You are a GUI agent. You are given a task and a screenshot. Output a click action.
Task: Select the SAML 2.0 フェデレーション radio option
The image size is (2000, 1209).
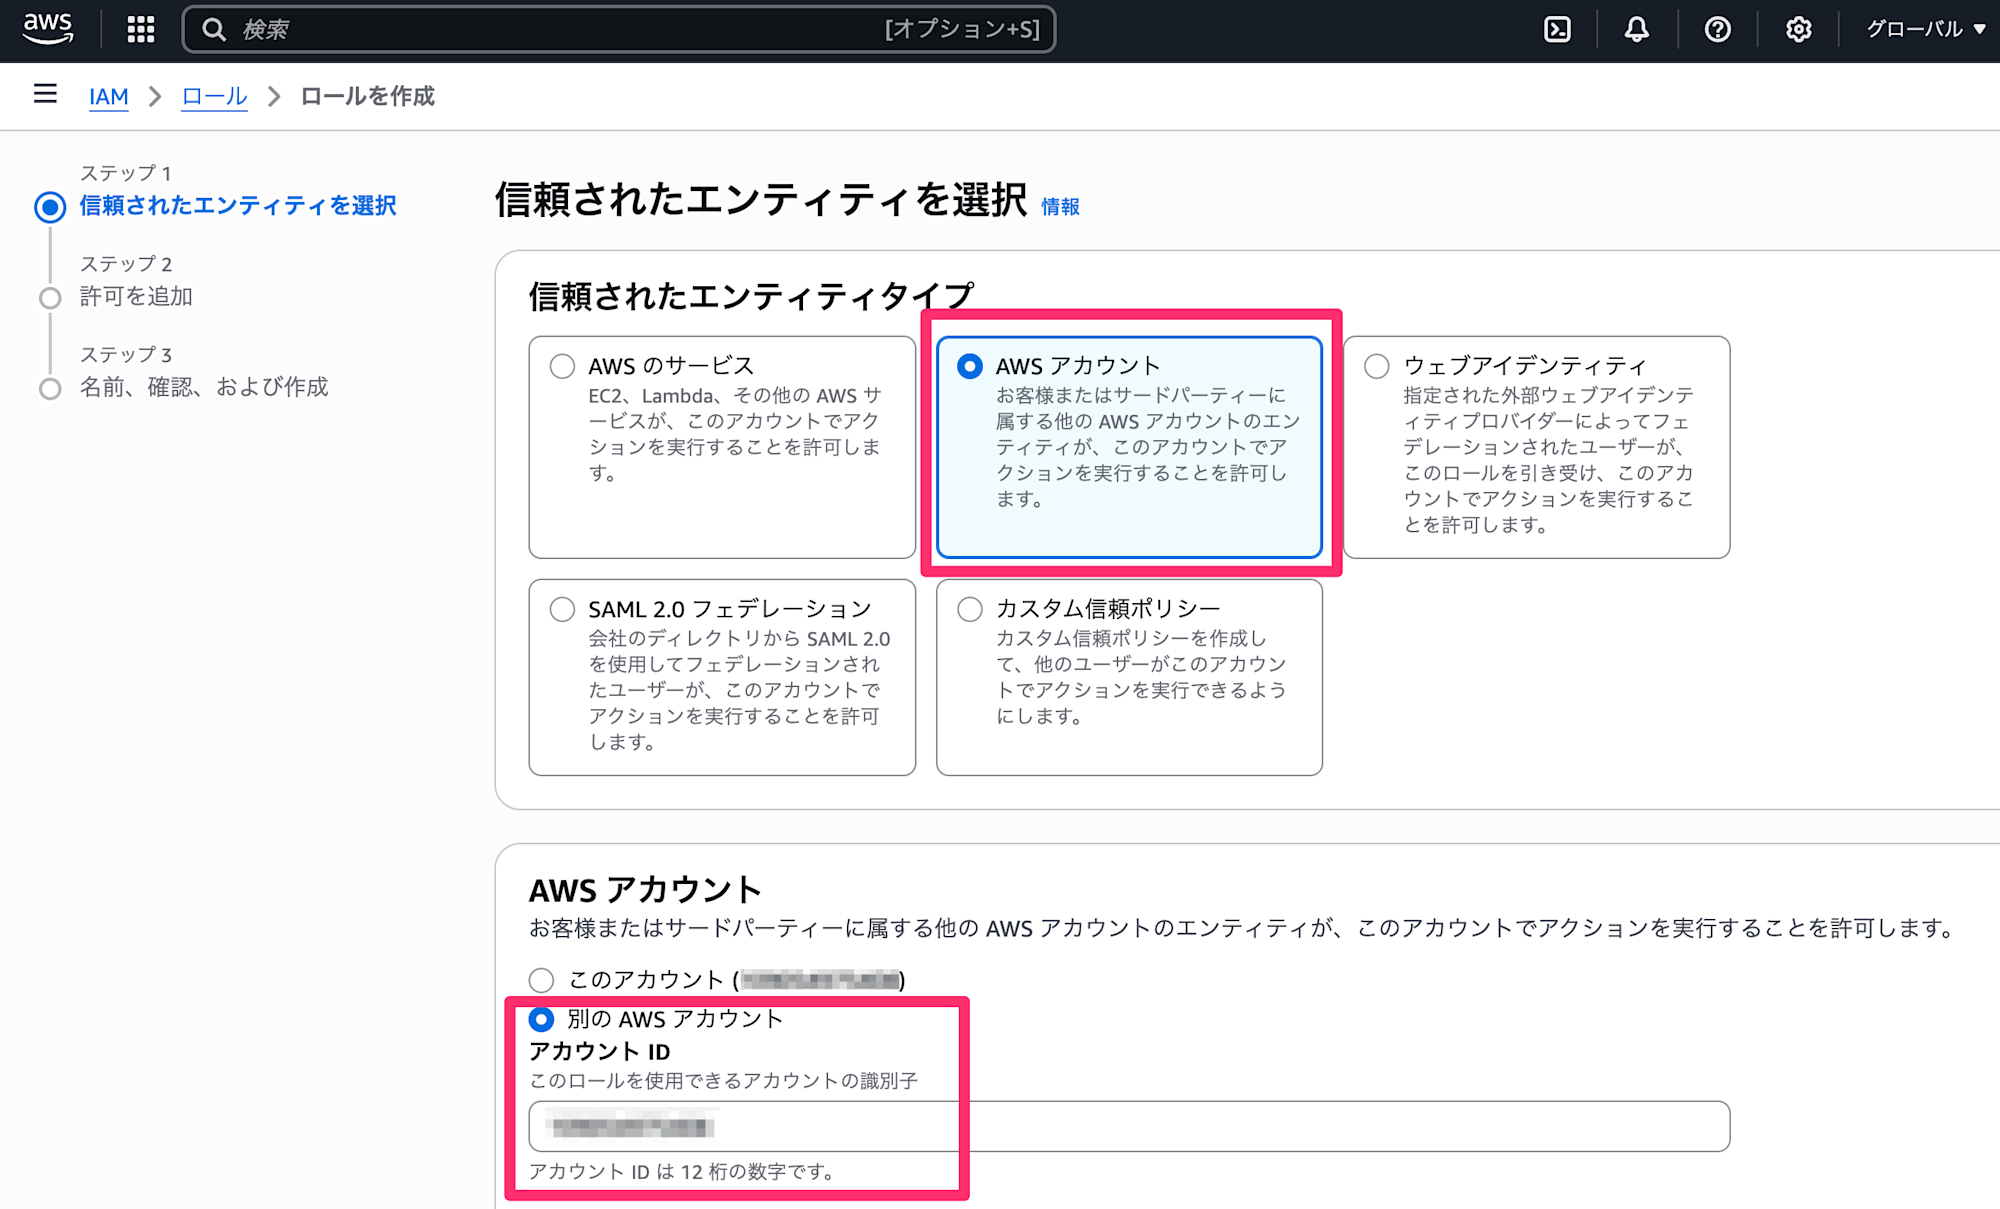pos(562,609)
